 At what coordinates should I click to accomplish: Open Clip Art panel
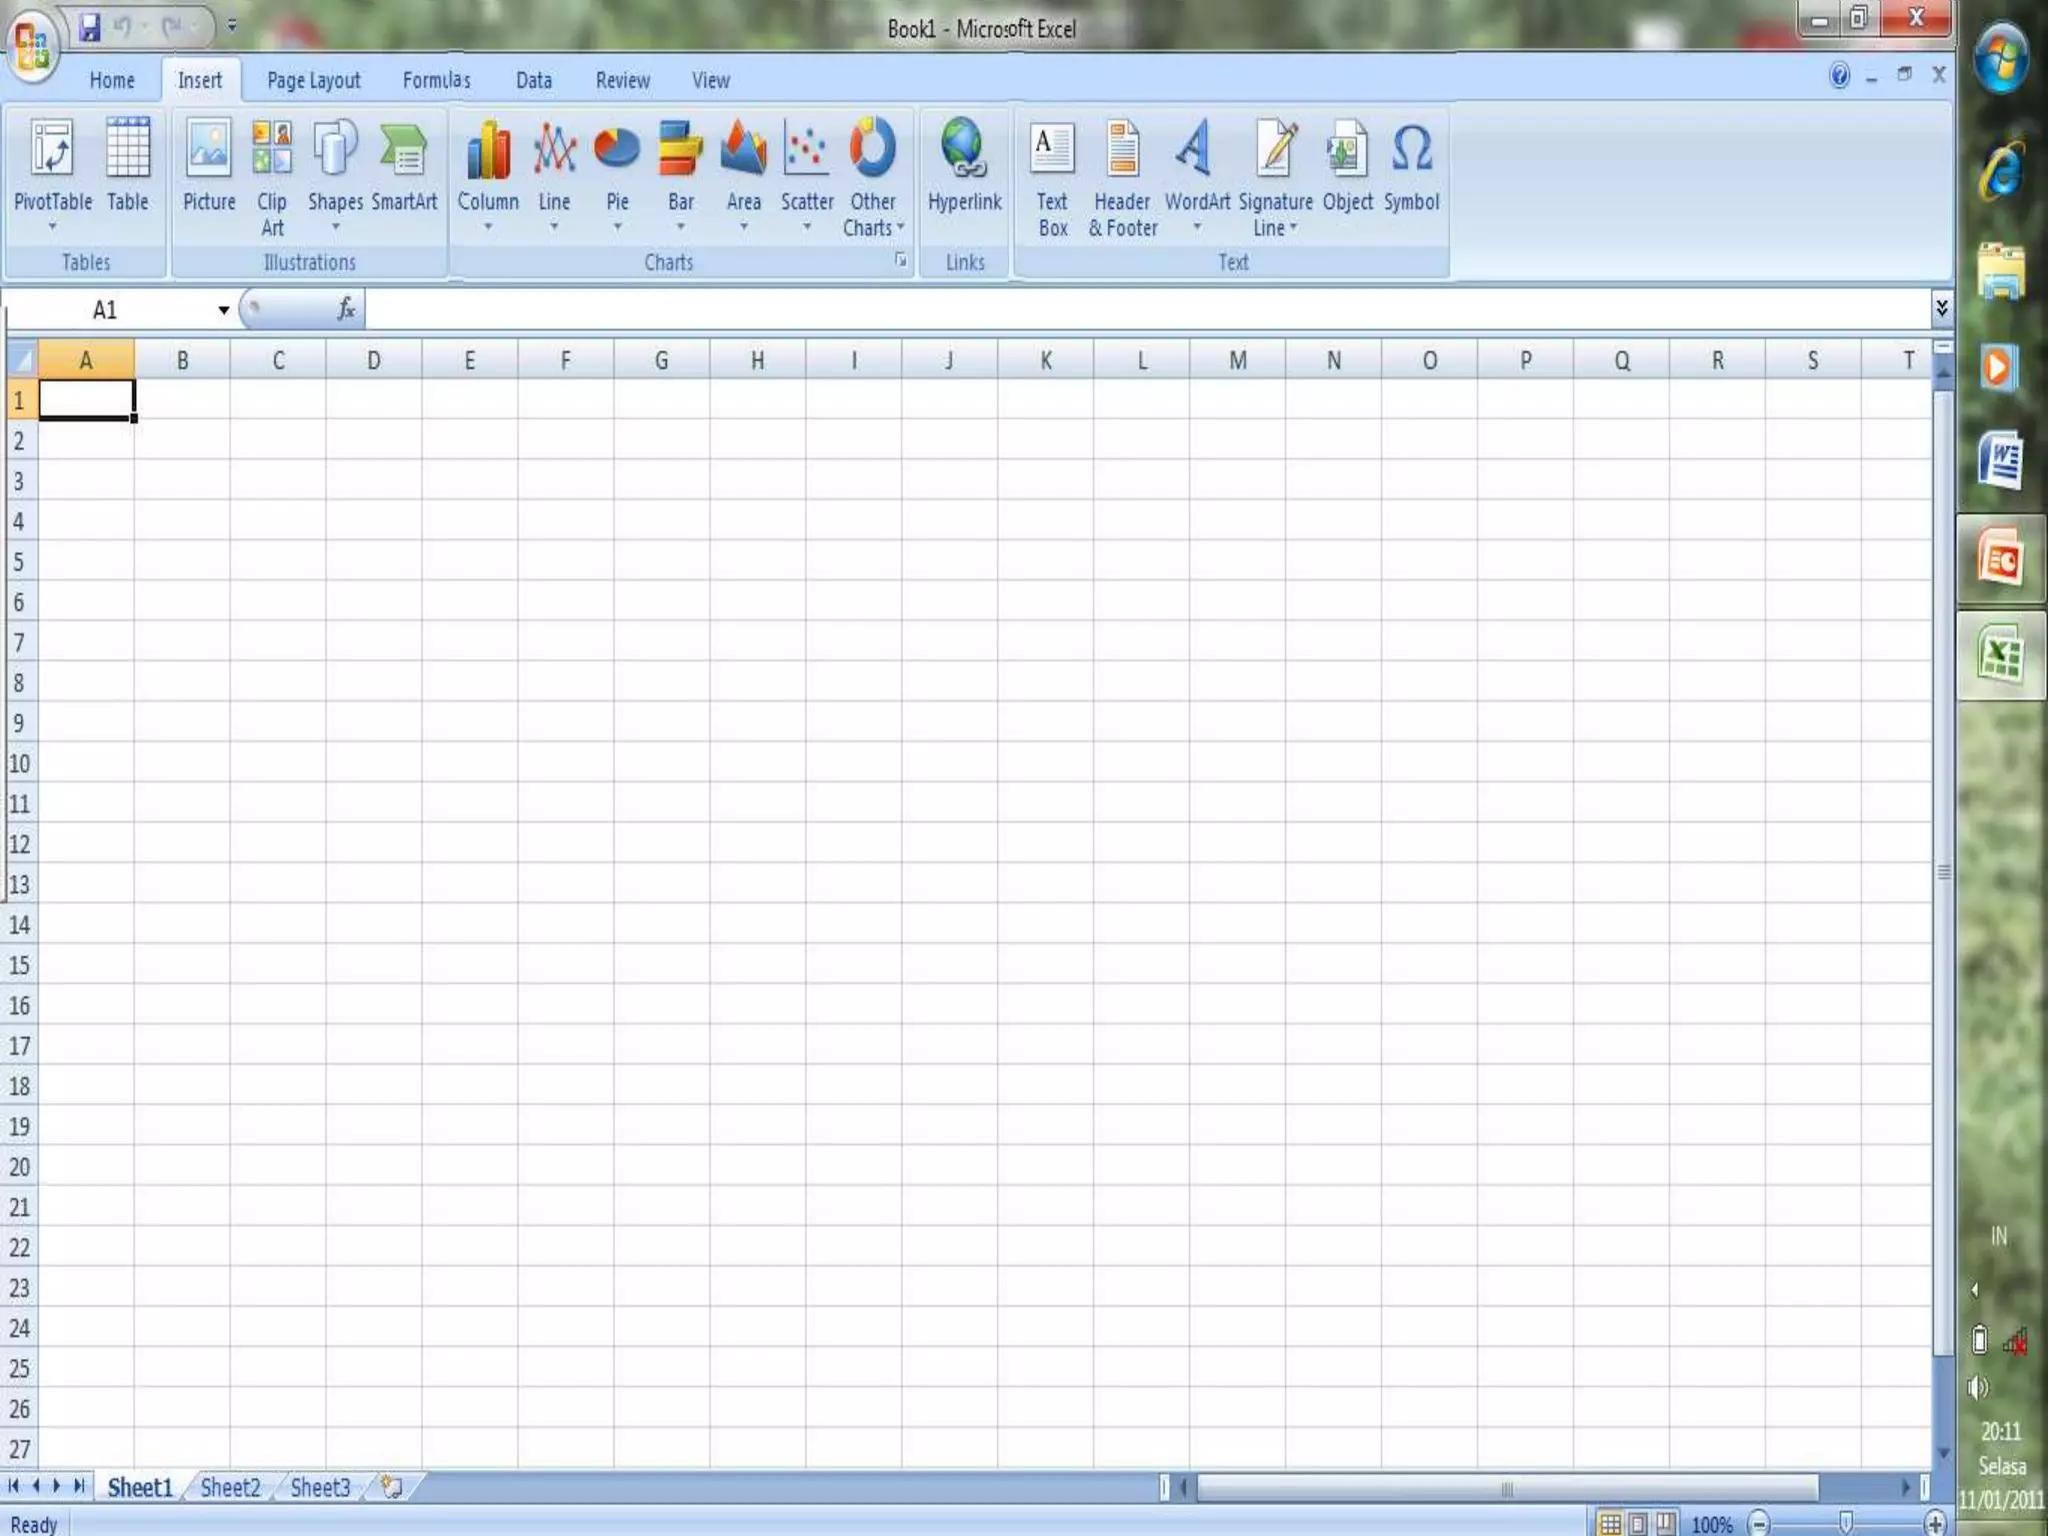click(x=272, y=175)
